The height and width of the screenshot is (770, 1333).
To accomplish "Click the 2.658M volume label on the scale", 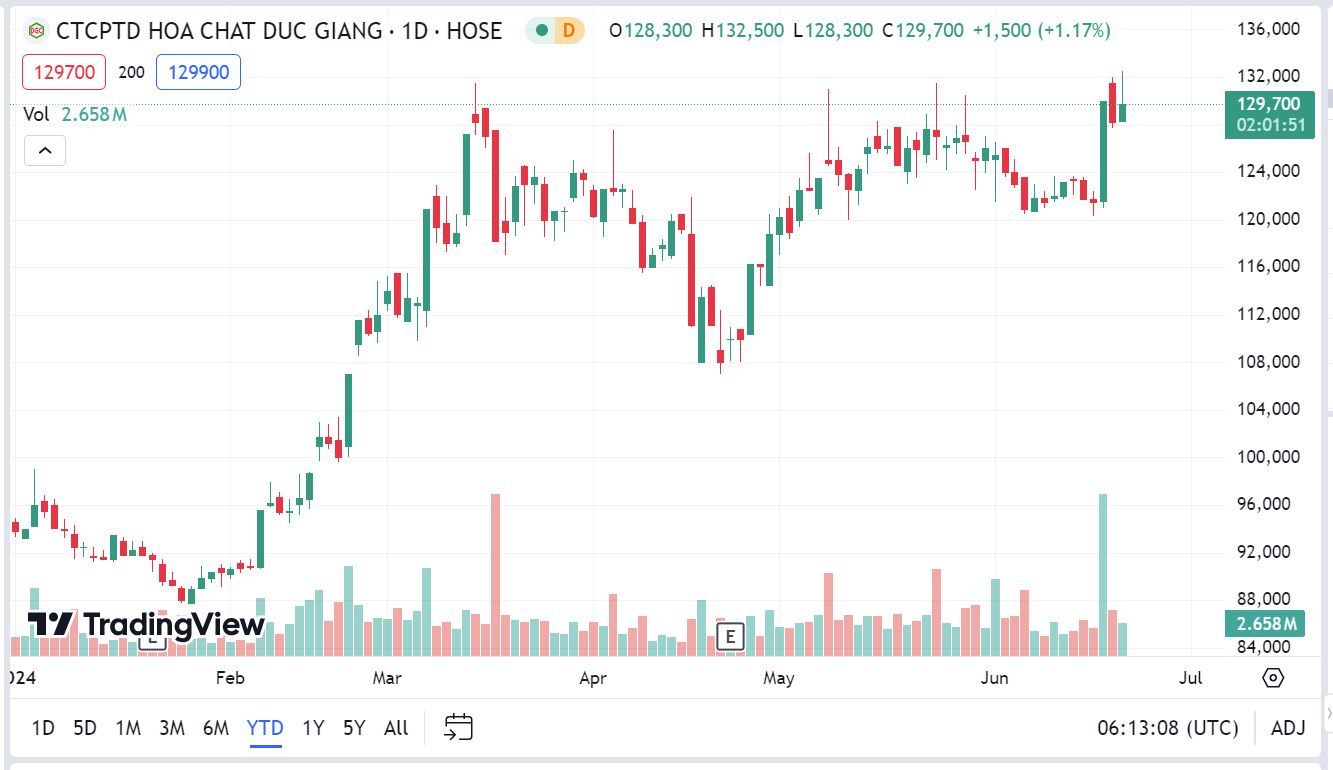I will coord(1269,624).
